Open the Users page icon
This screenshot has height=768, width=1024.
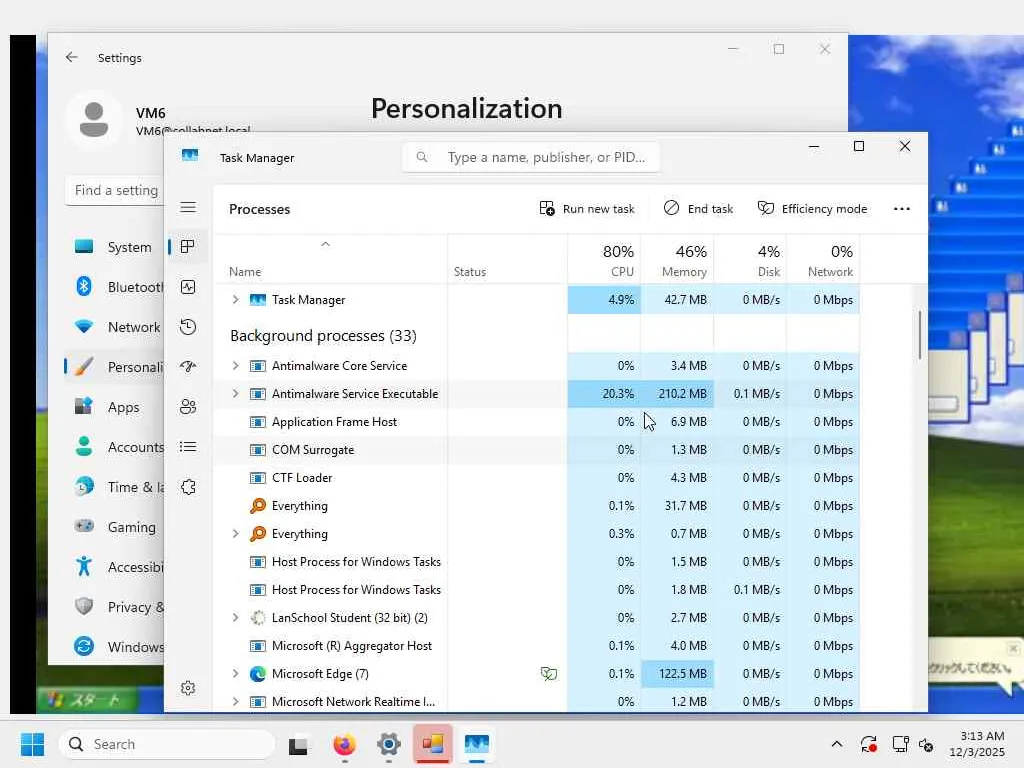tap(188, 407)
